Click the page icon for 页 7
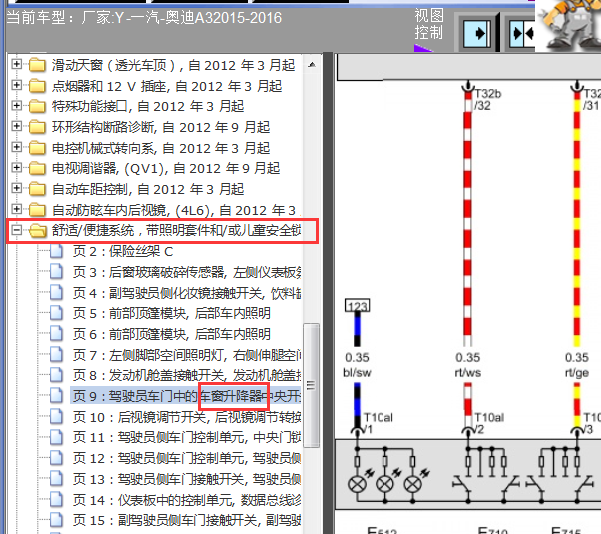Image resolution: width=601 pixels, height=534 pixels. [56, 355]
